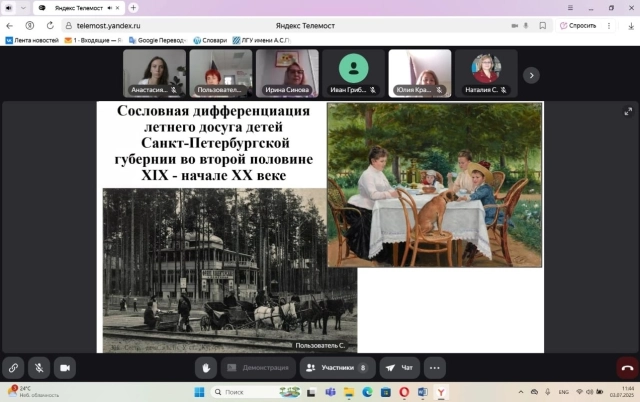
Task: End call with red hang-up button
Action: [x=627, y=368]
